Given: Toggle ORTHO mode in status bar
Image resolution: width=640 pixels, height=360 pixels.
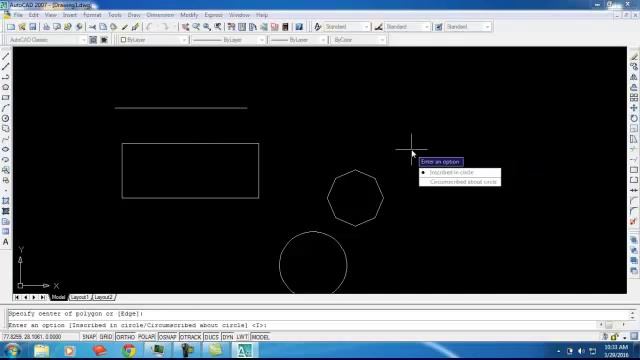Looking at the screenshot, I should [125, 337].
